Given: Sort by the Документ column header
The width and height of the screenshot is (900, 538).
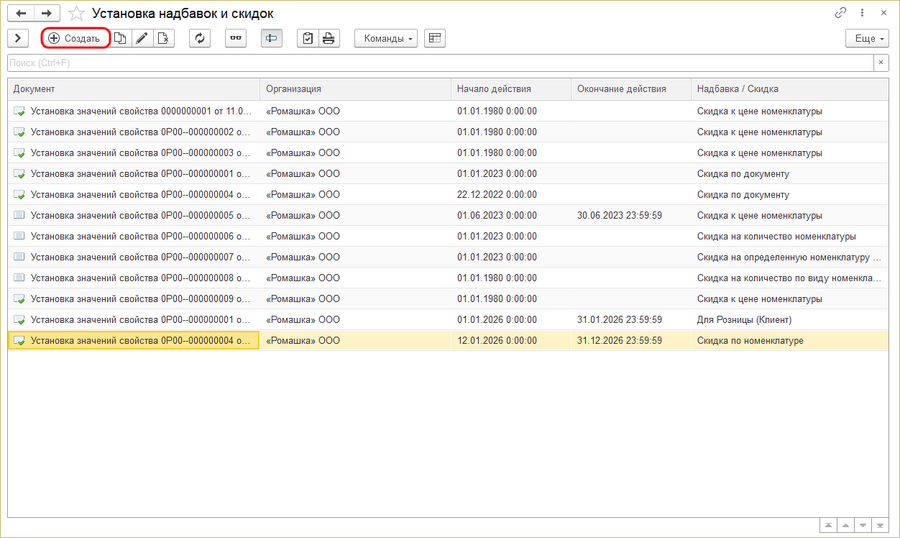Looking at the screenshot, I should pos(134,89).
